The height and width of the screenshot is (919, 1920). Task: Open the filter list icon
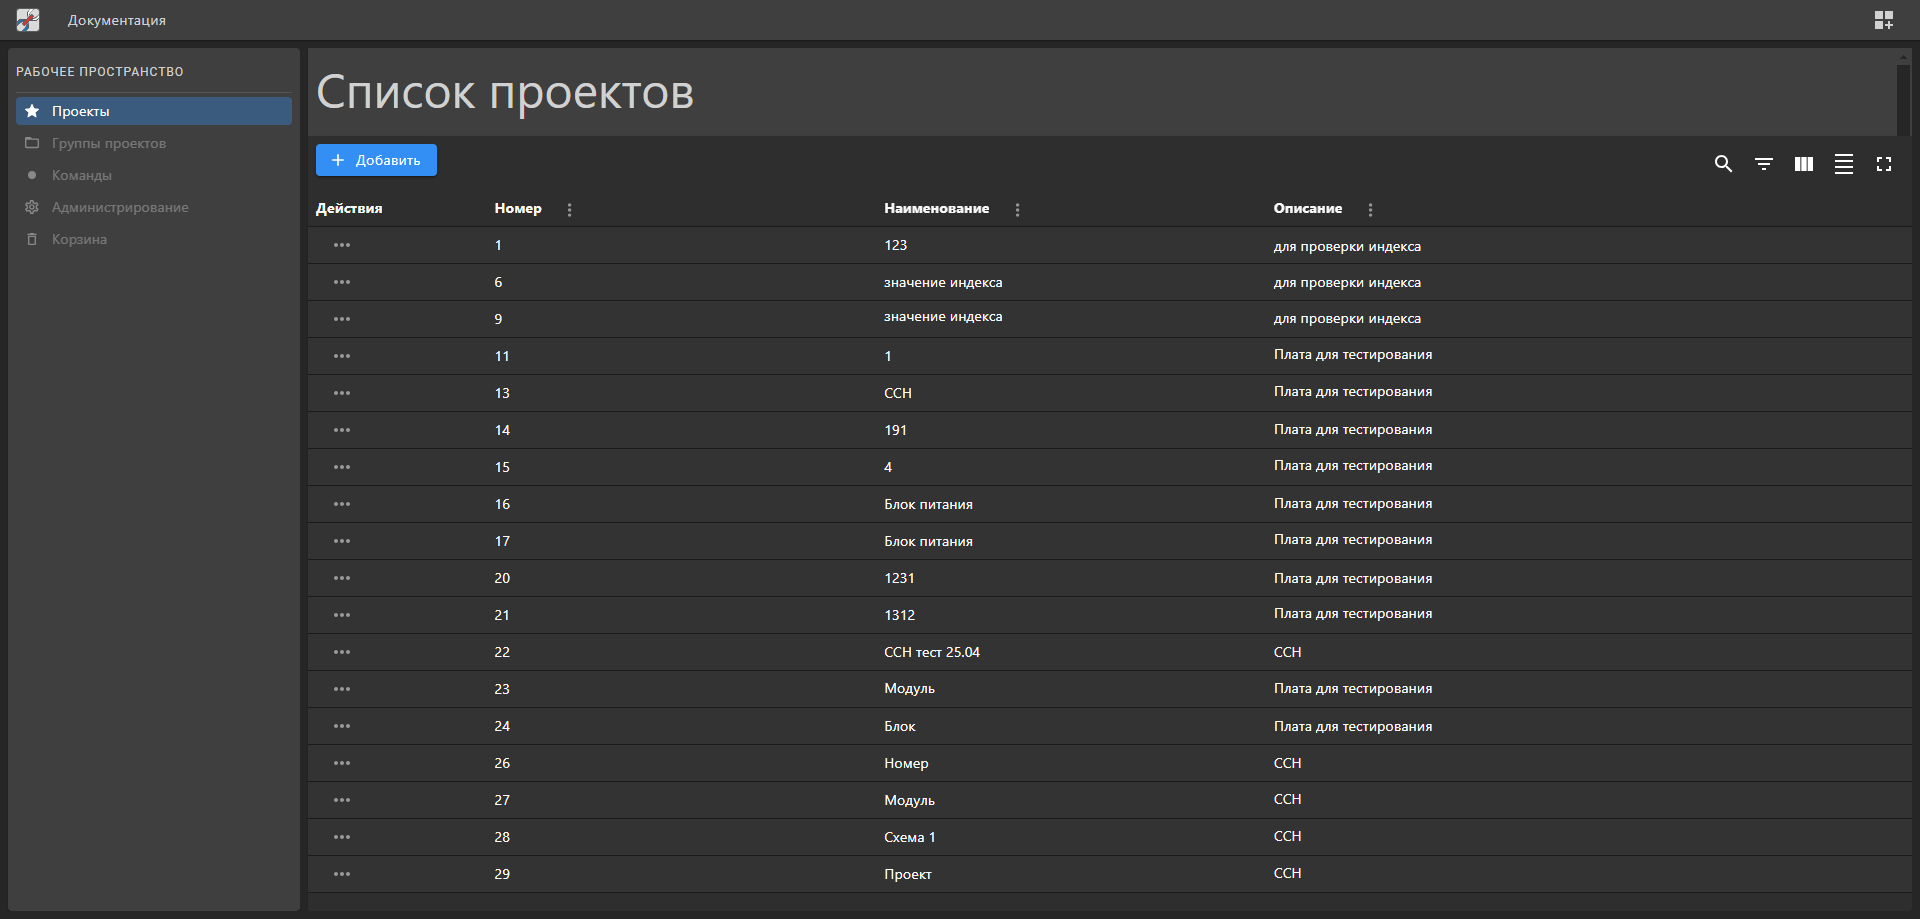[1764, 164]
